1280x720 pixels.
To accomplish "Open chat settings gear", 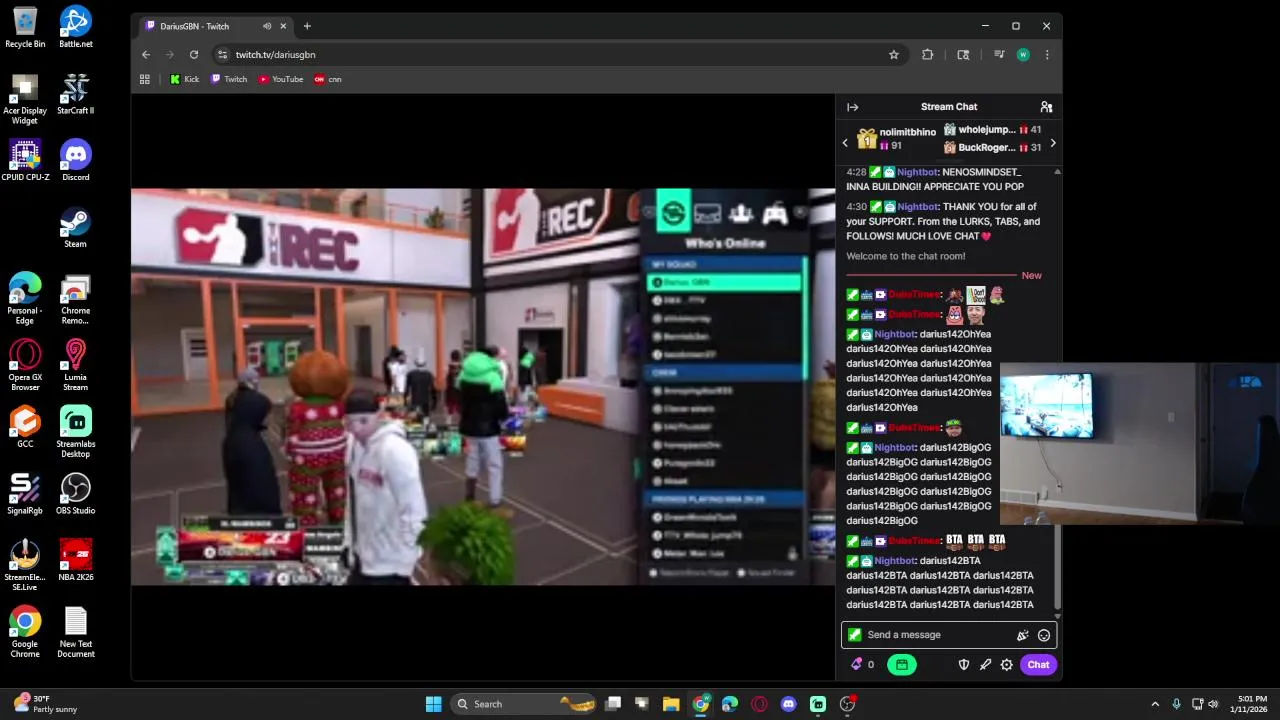I will 1006,664.
